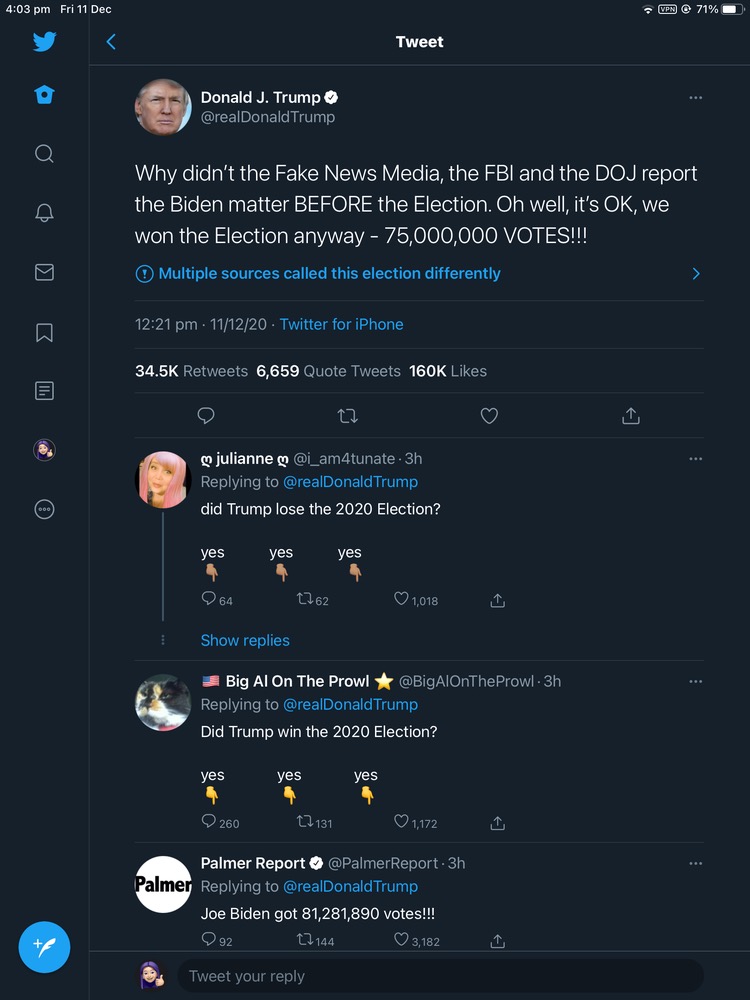Open Lists icon in sidebar
This screenshot has width=750, height=1000.
click(x=44, y=391)
